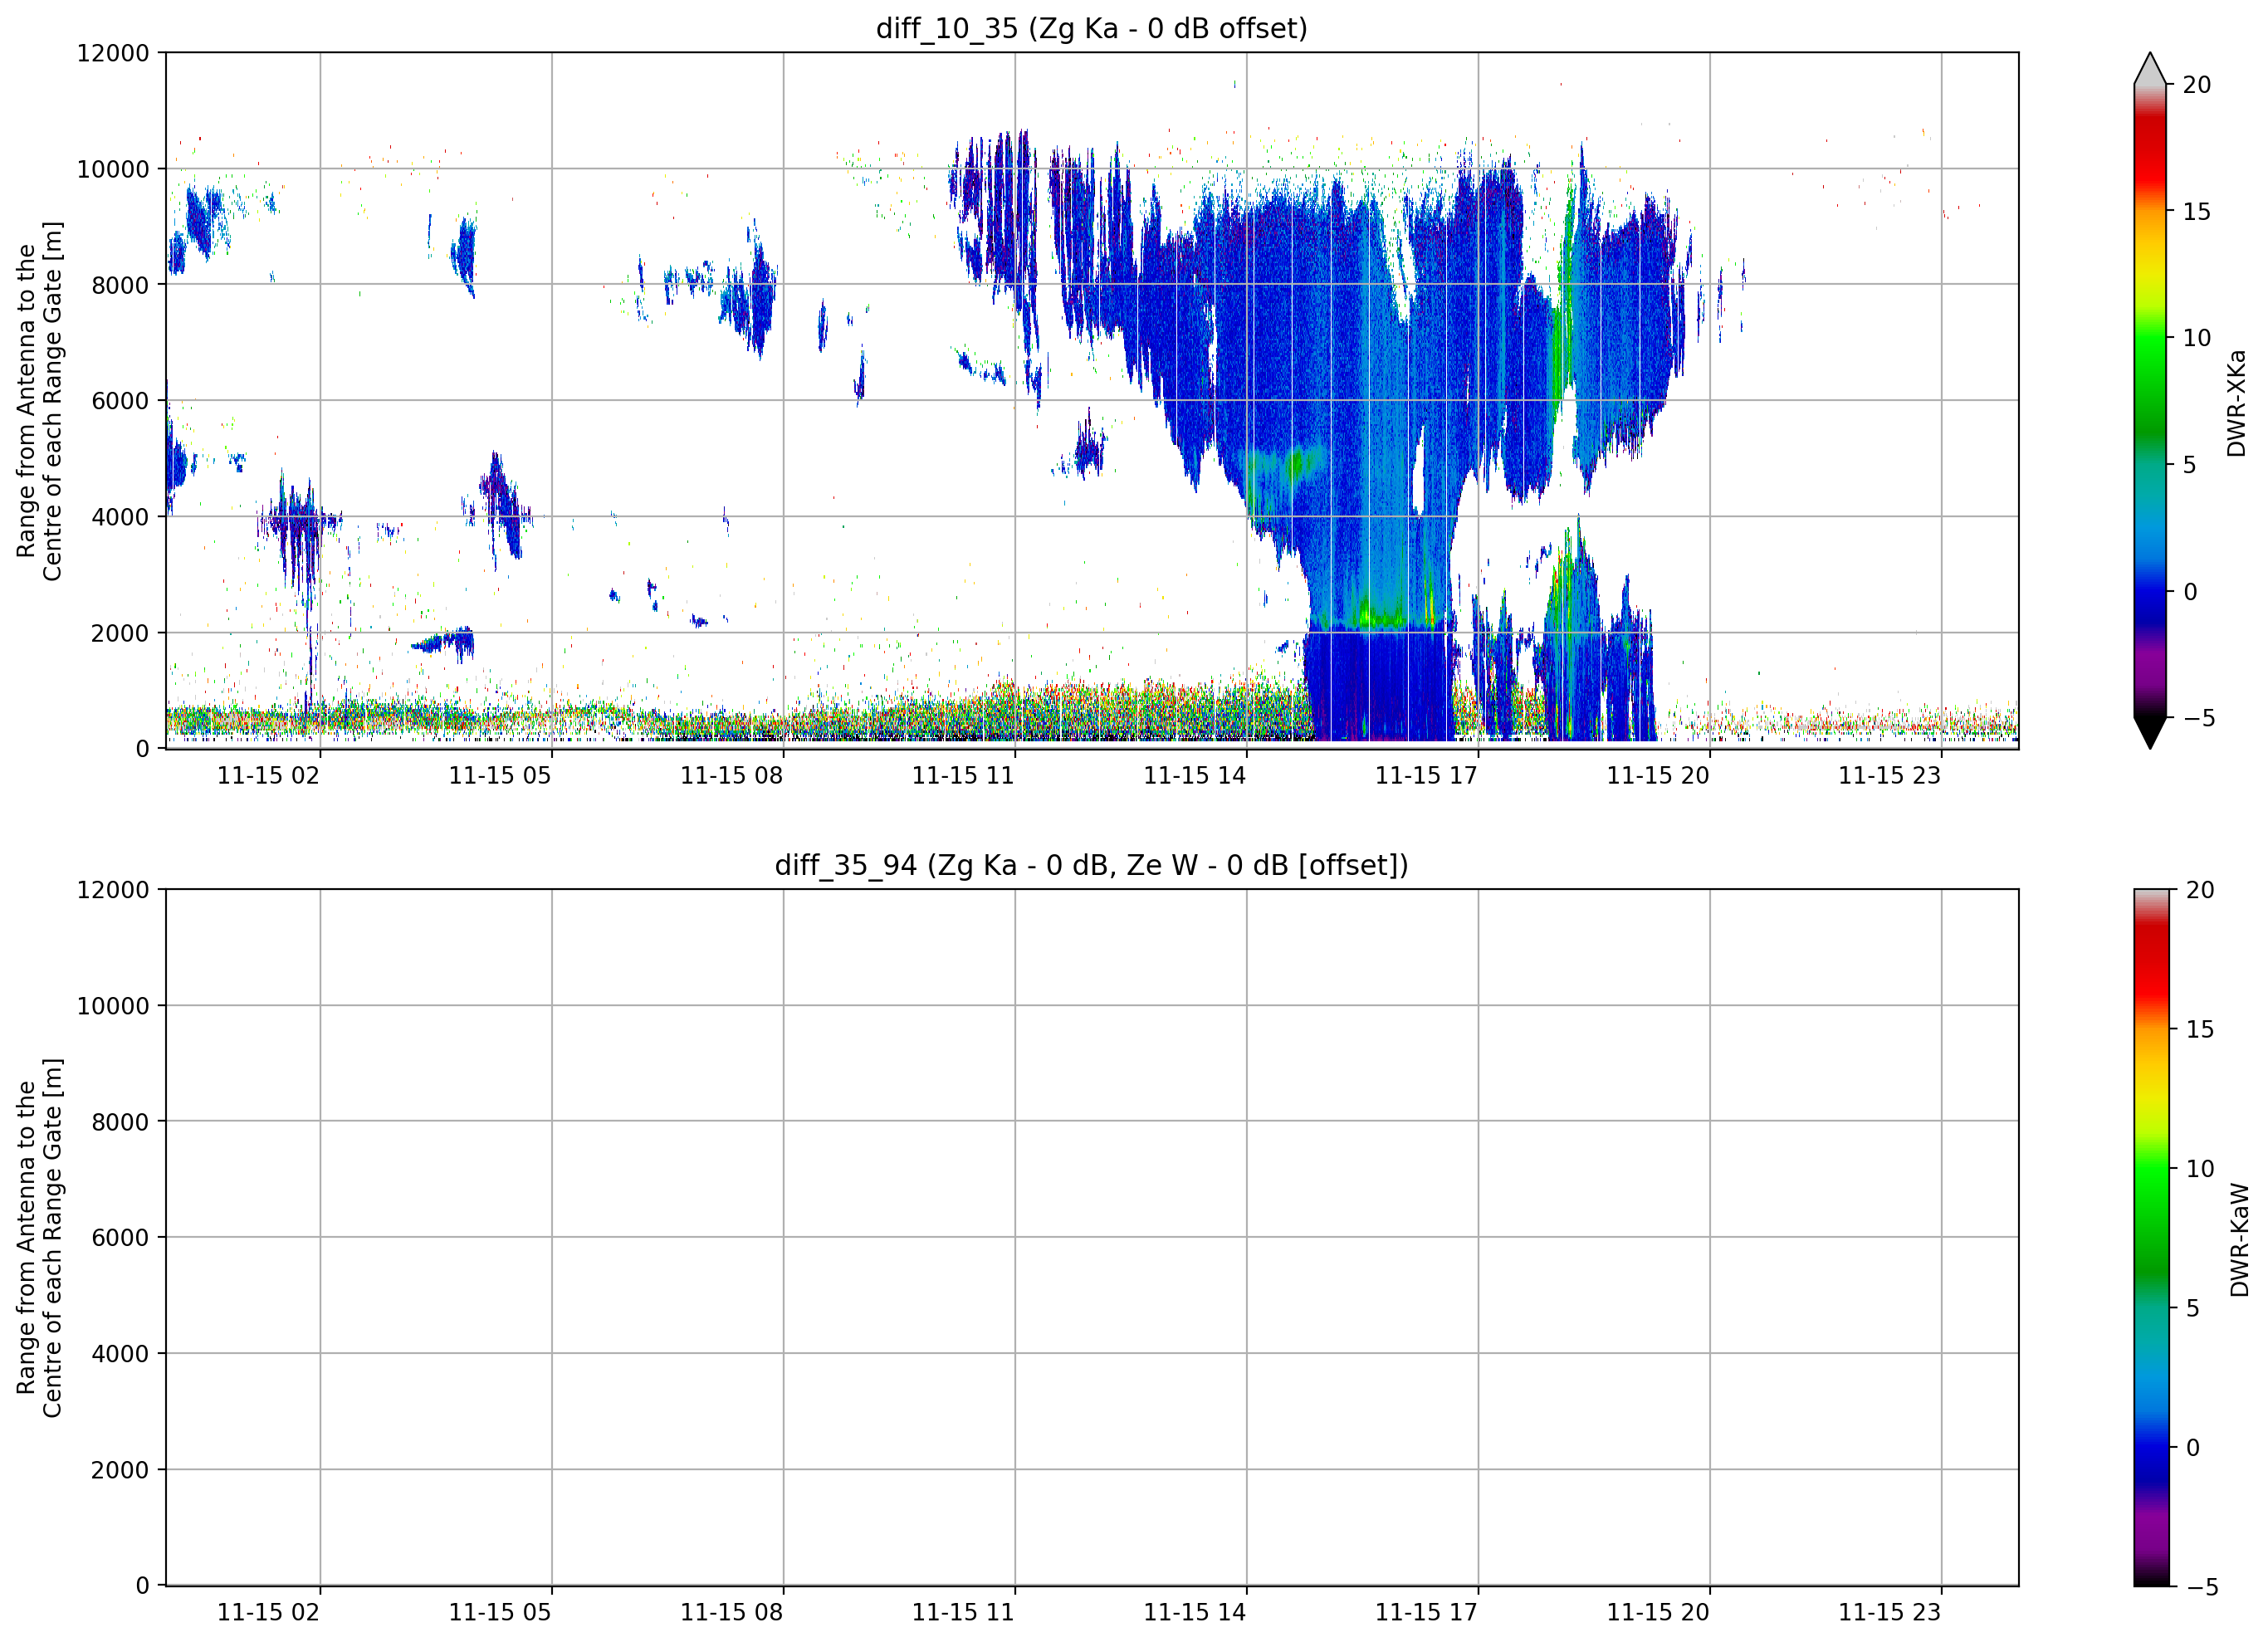Click y-tick "2000" of diff_35_94 plot
2268x1642 pixels.
(120, 1470)
